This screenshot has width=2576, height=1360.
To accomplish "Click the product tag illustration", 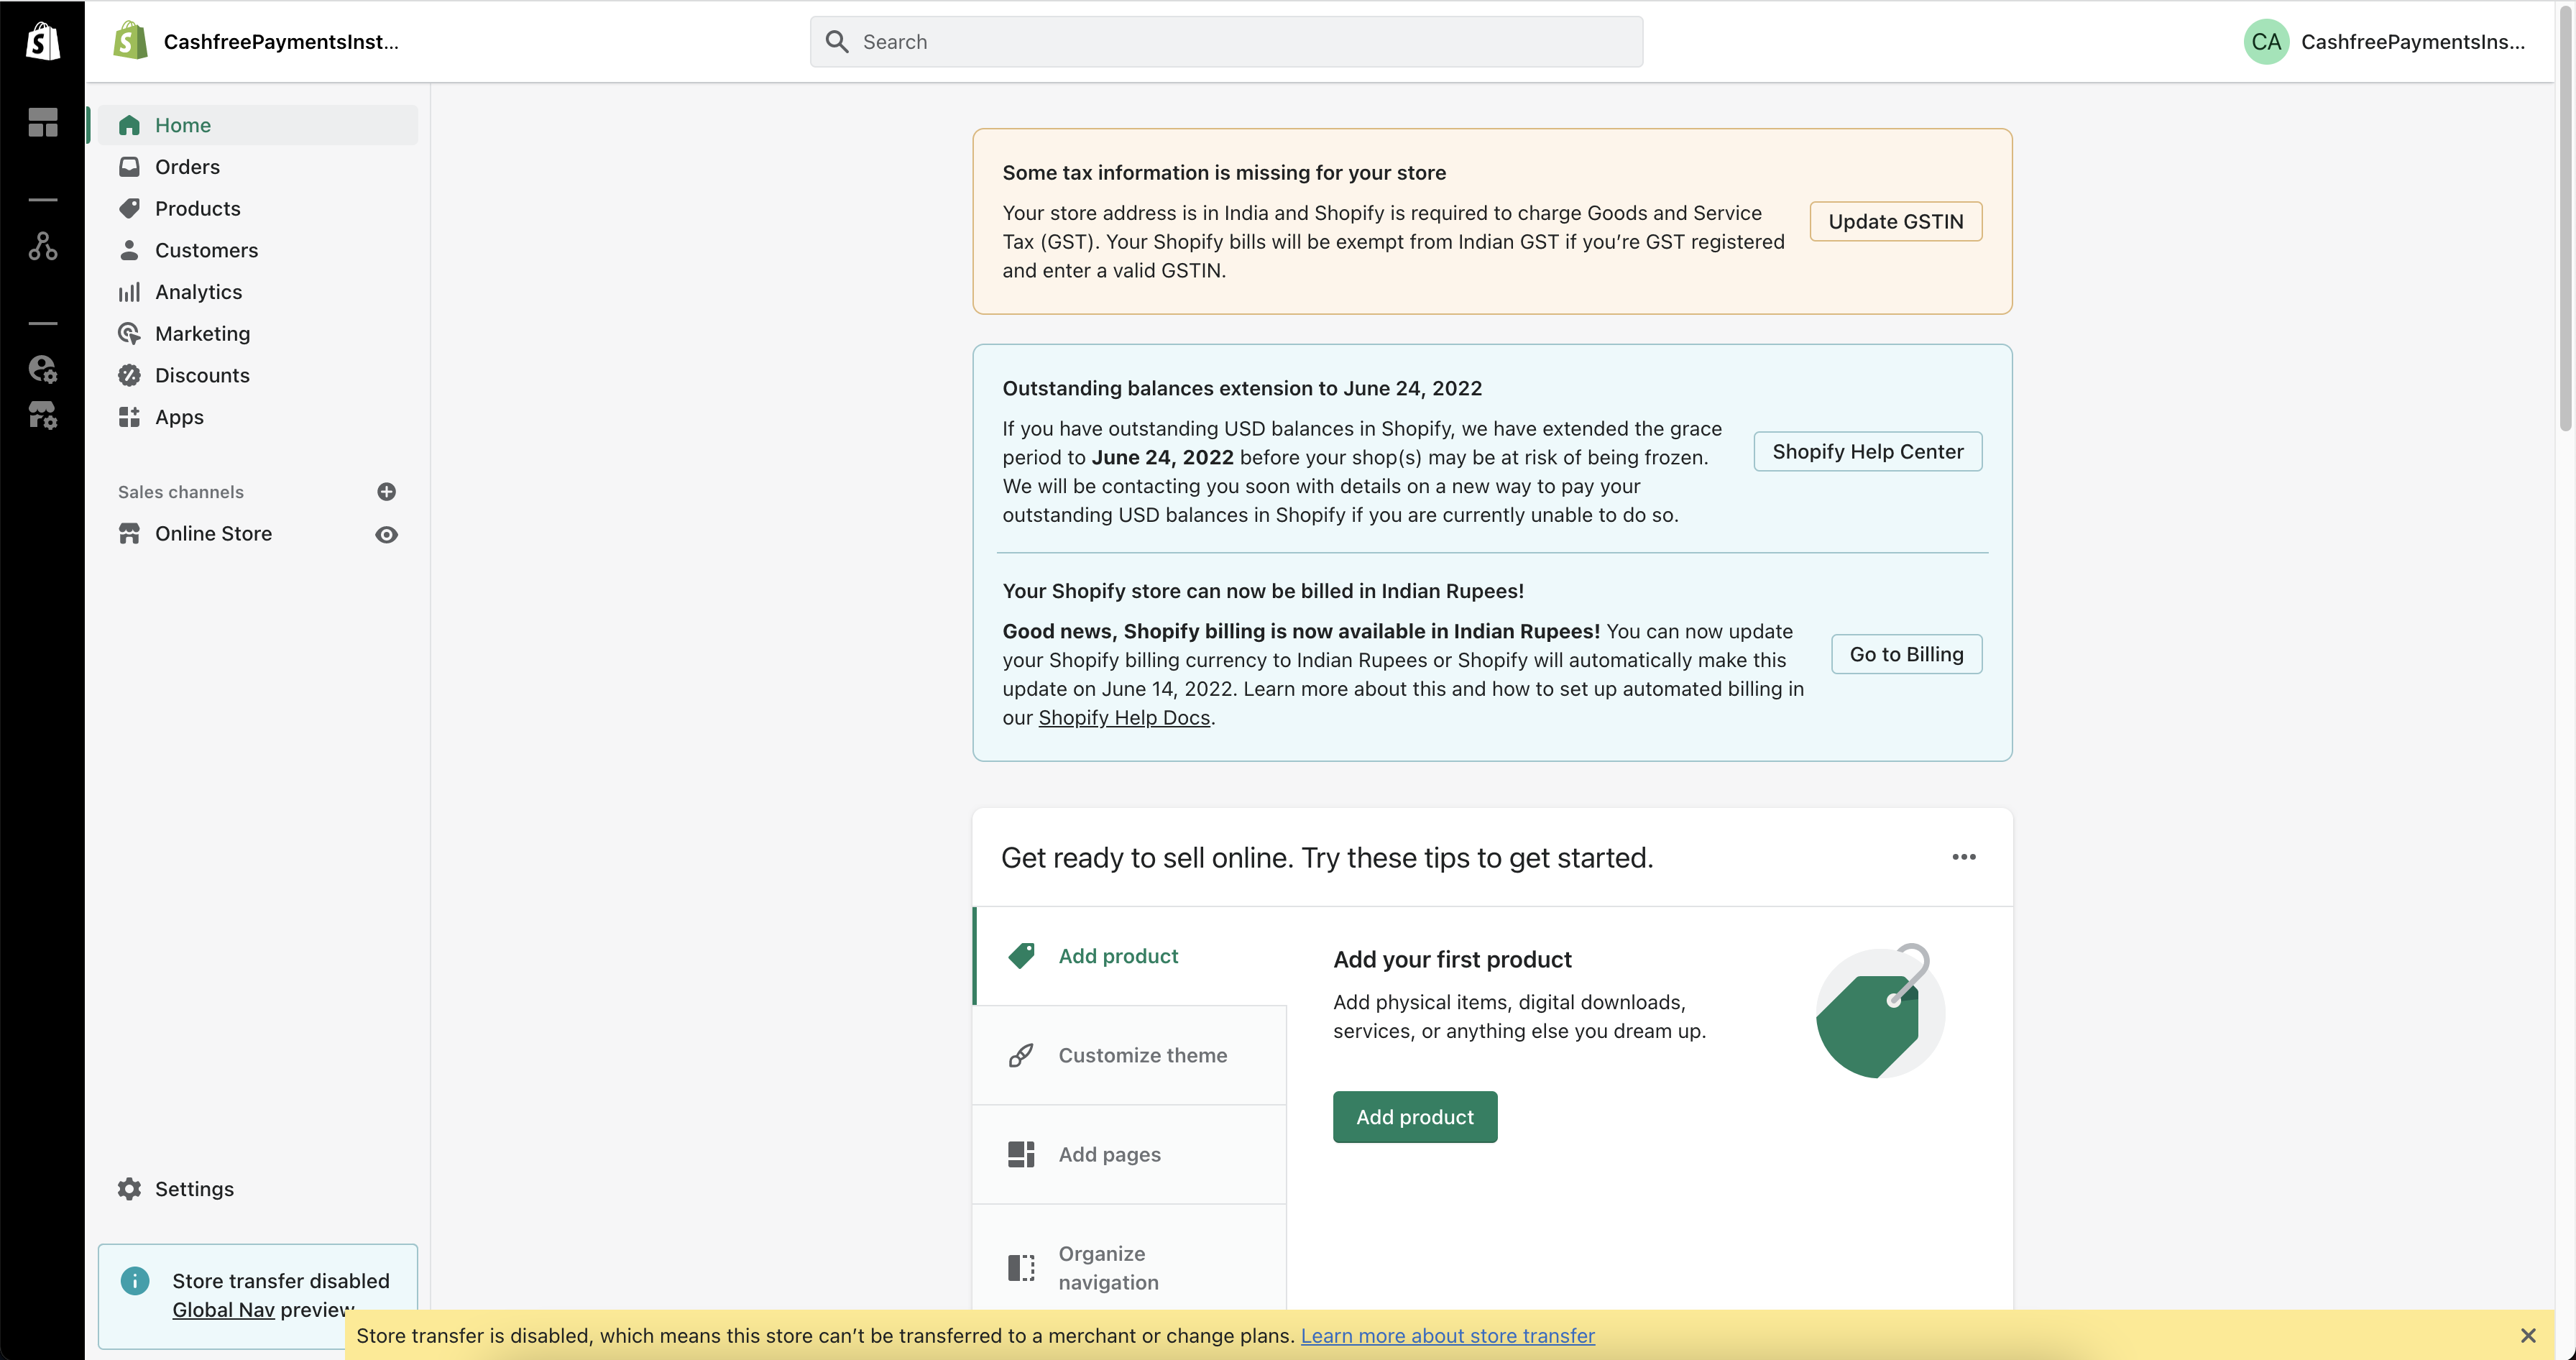I will [x=1880, y=1011].
